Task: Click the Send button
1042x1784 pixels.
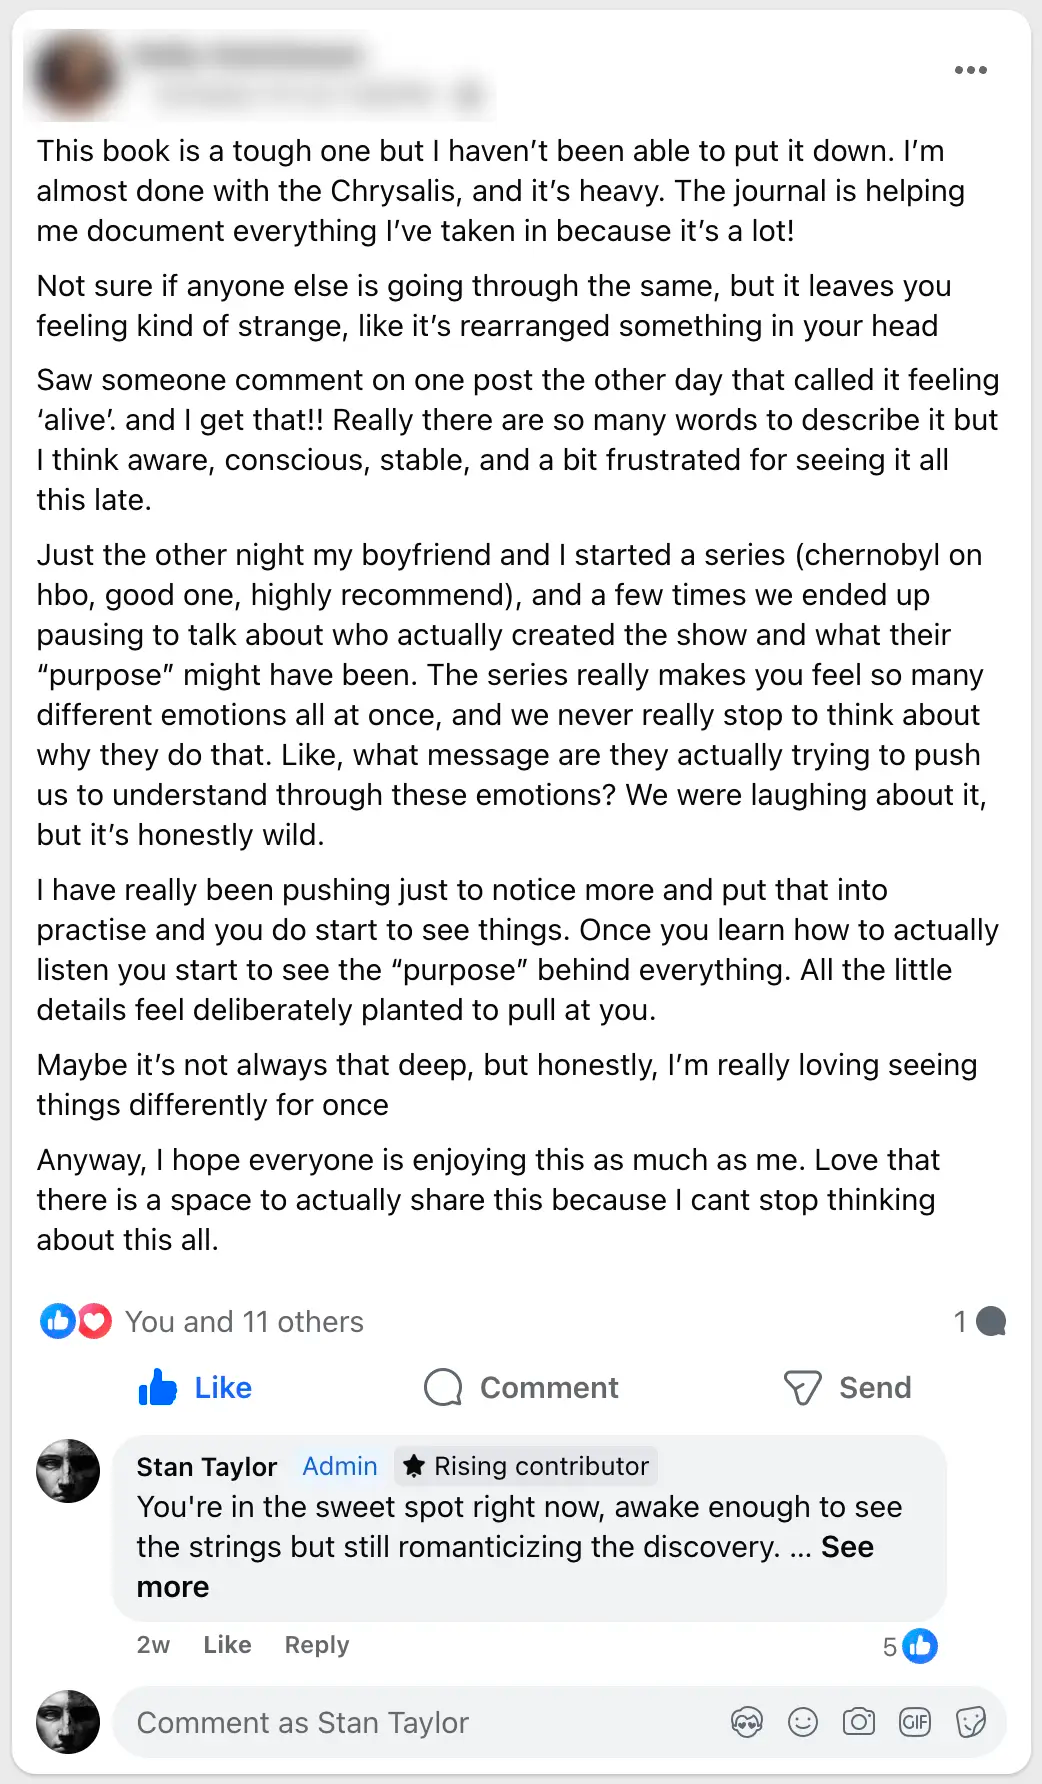Action: pyautogui.click(x=847, y=1388)
